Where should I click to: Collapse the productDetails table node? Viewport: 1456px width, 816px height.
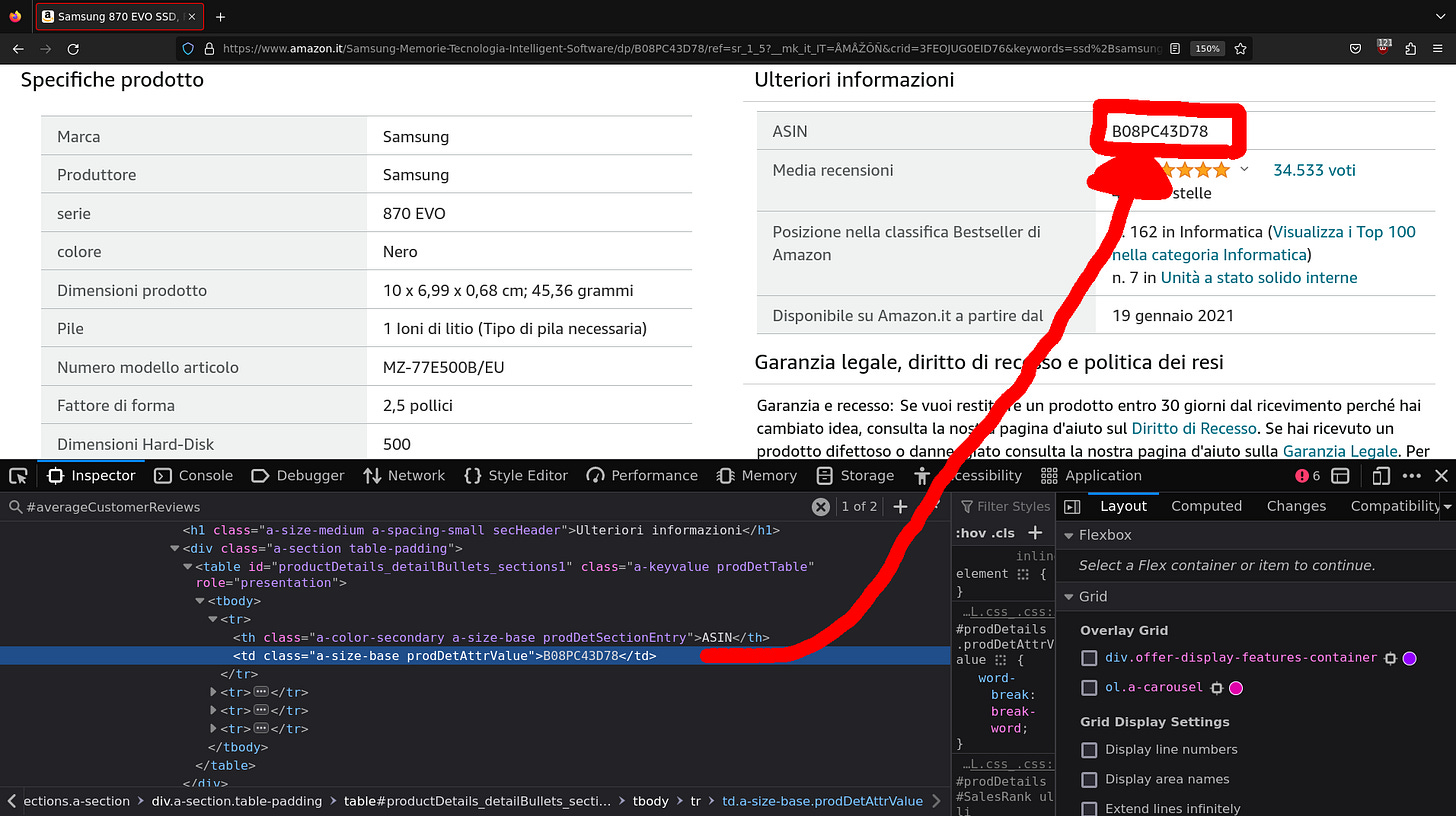pos(187,567)
